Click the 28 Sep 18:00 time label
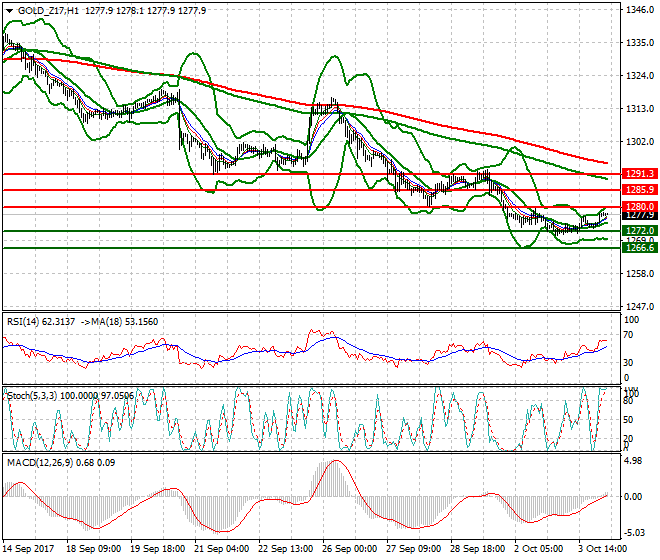Screen dimensions: 660x560 (476, 551)
